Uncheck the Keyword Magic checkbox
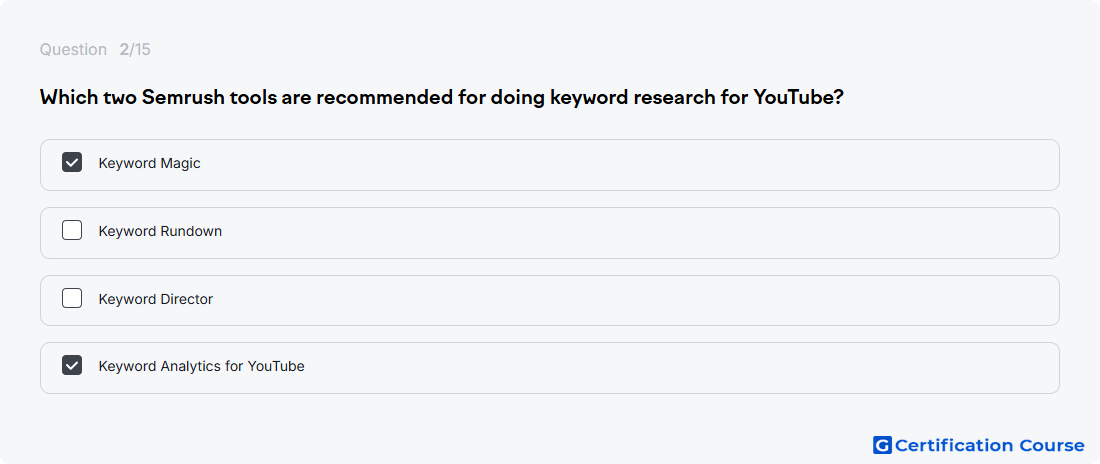This screenshot has width=1100, height=464. [72, 162]
